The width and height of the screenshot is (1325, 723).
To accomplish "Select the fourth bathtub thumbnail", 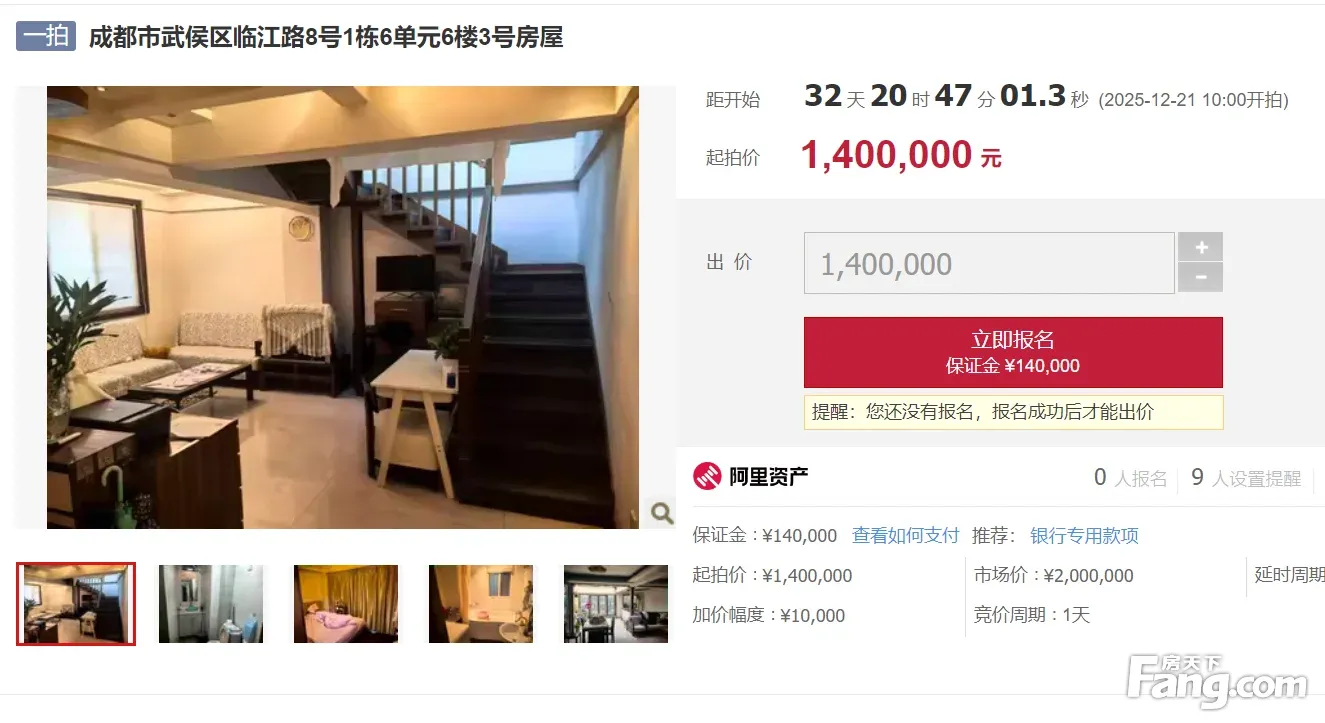I will pos(481,603).
